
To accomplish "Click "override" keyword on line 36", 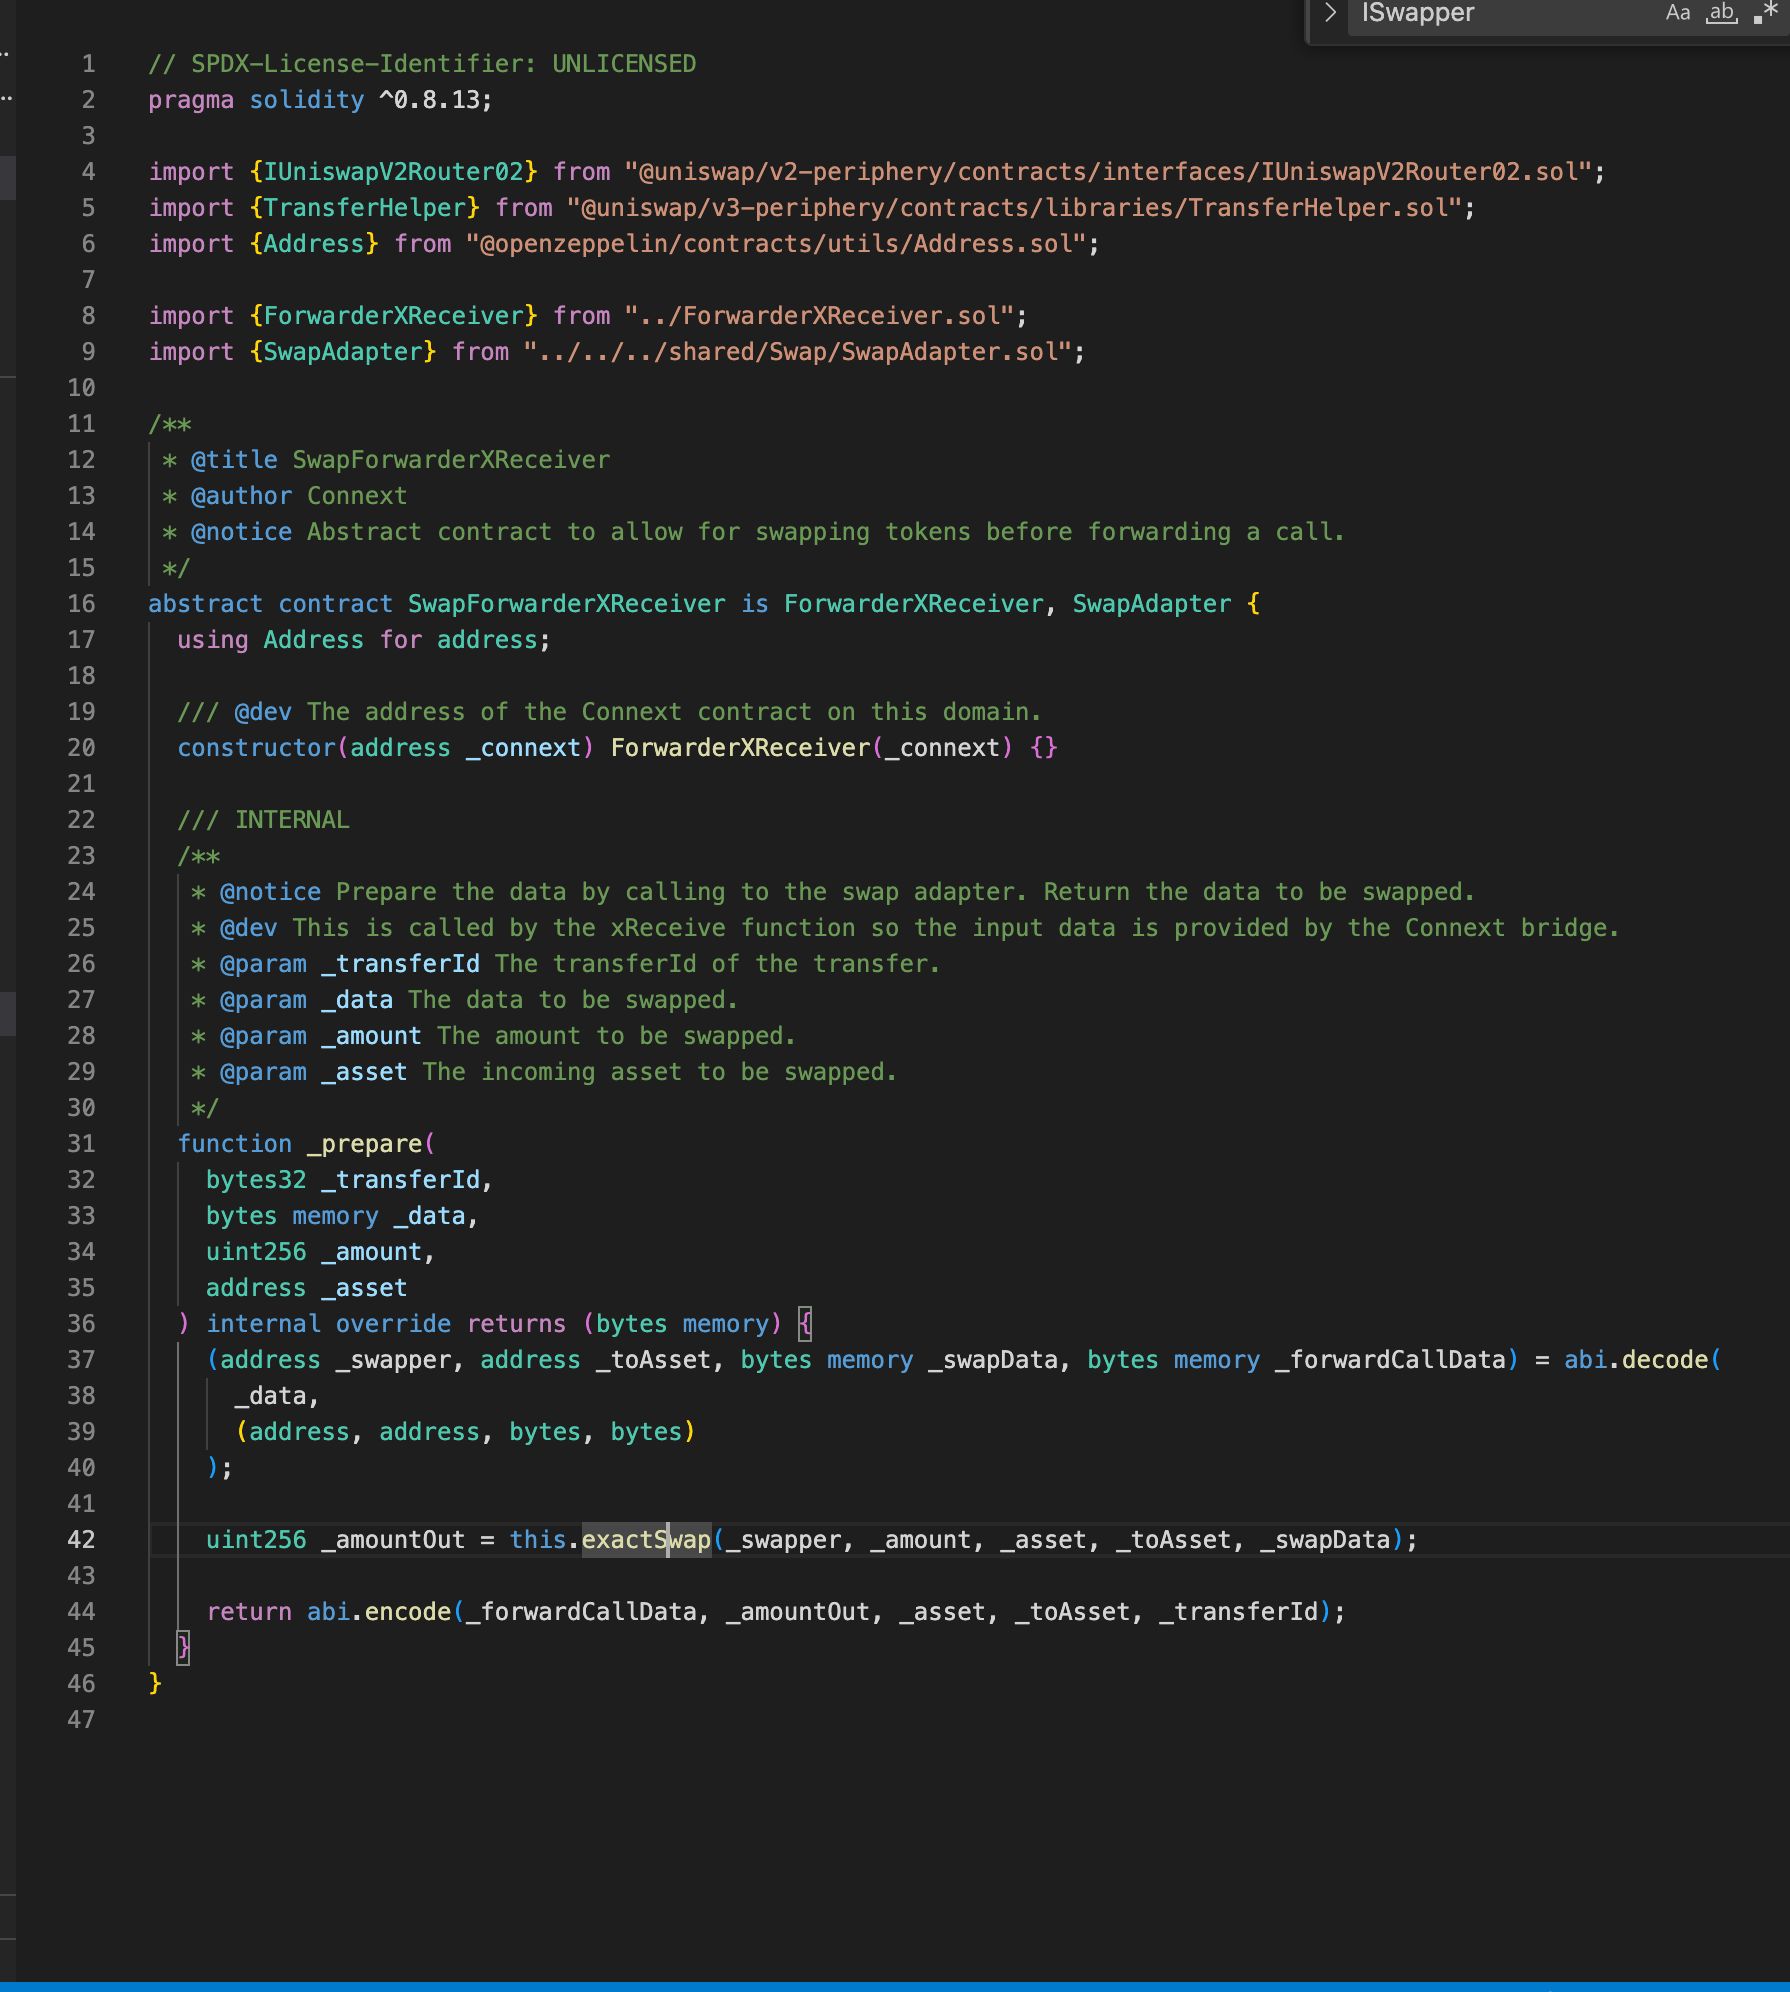I will (x=393, y=1324).
